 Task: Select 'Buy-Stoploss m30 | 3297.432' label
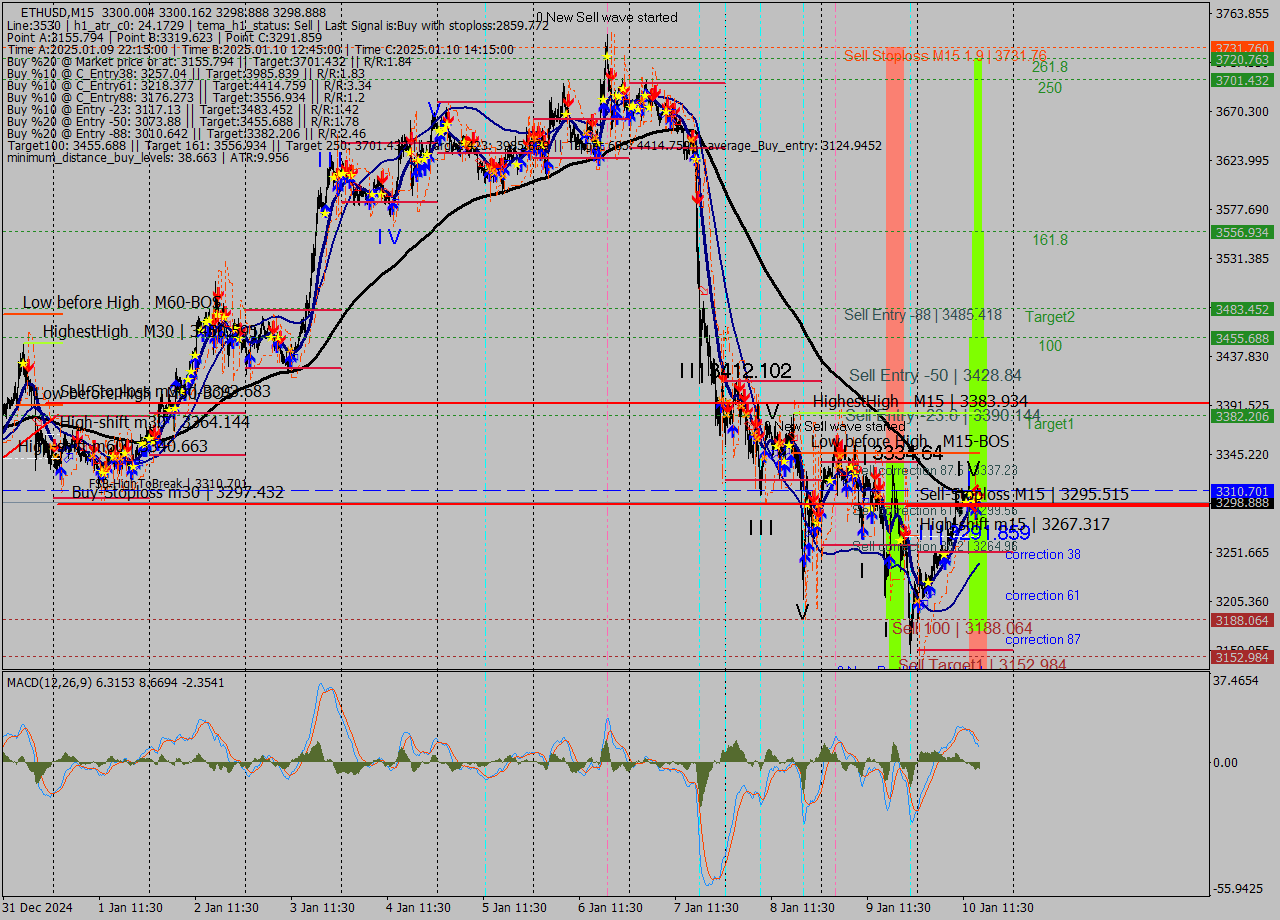click(x=178, y=492)
